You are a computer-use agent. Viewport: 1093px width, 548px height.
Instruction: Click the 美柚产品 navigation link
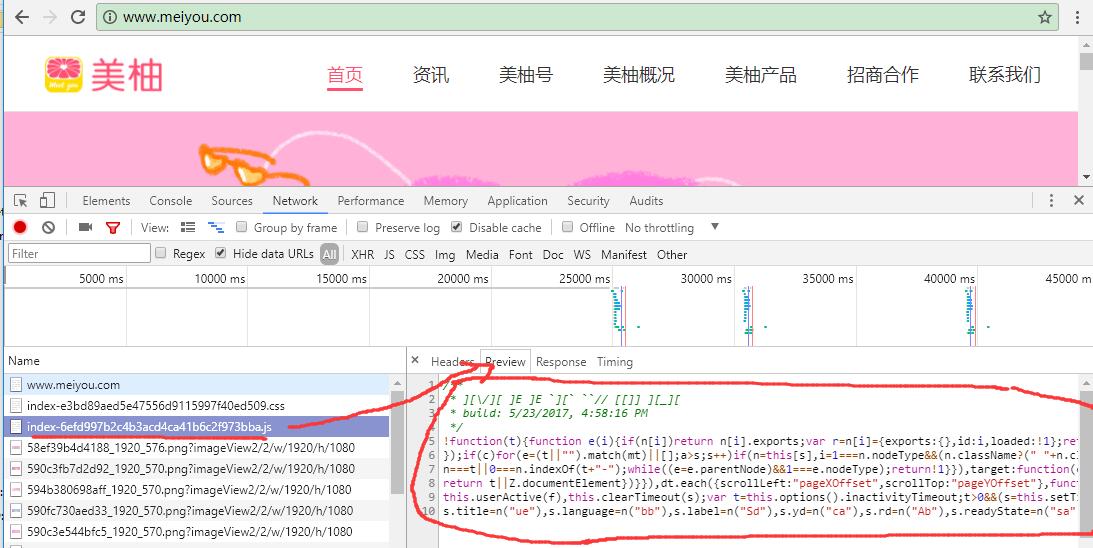(x=760, y=75)
